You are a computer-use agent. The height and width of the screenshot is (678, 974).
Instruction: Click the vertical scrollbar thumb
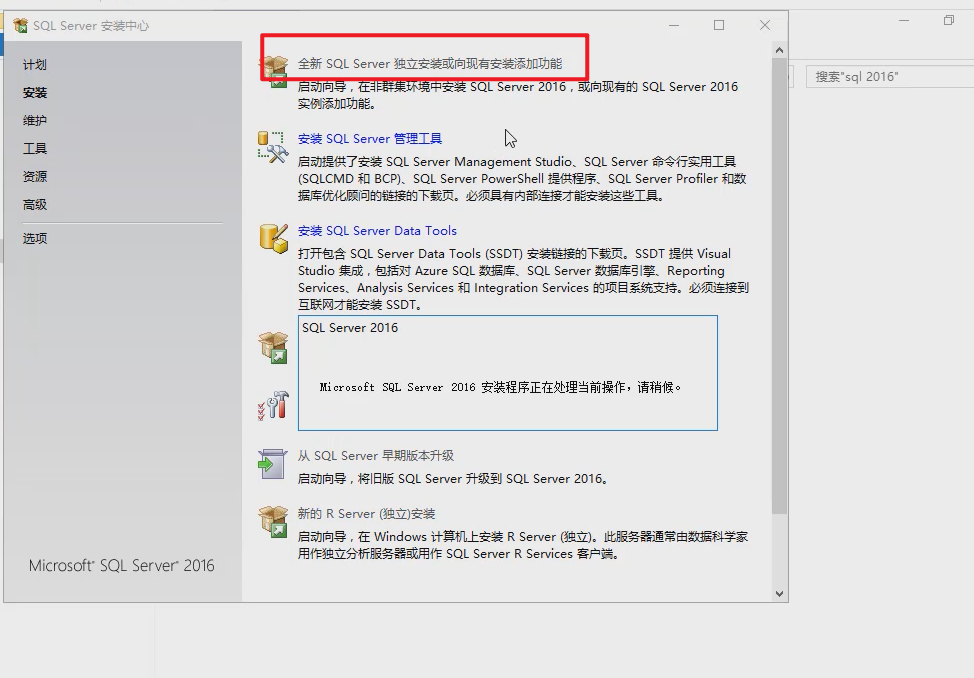[x=780, y=286]
